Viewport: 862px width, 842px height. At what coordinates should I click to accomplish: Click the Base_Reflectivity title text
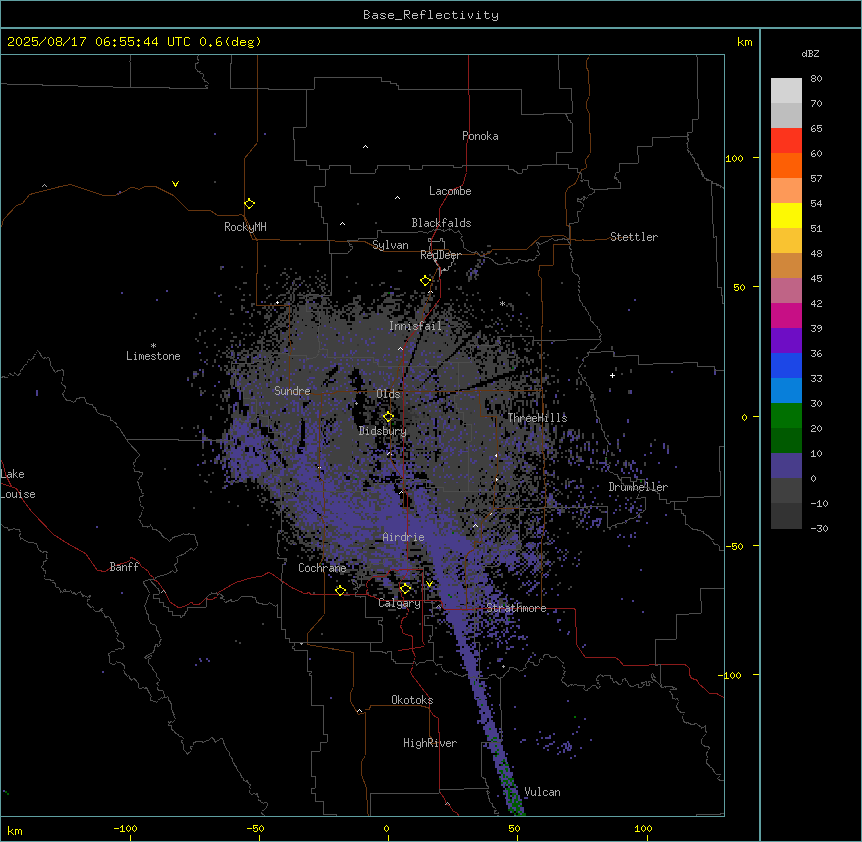(431, 15)
